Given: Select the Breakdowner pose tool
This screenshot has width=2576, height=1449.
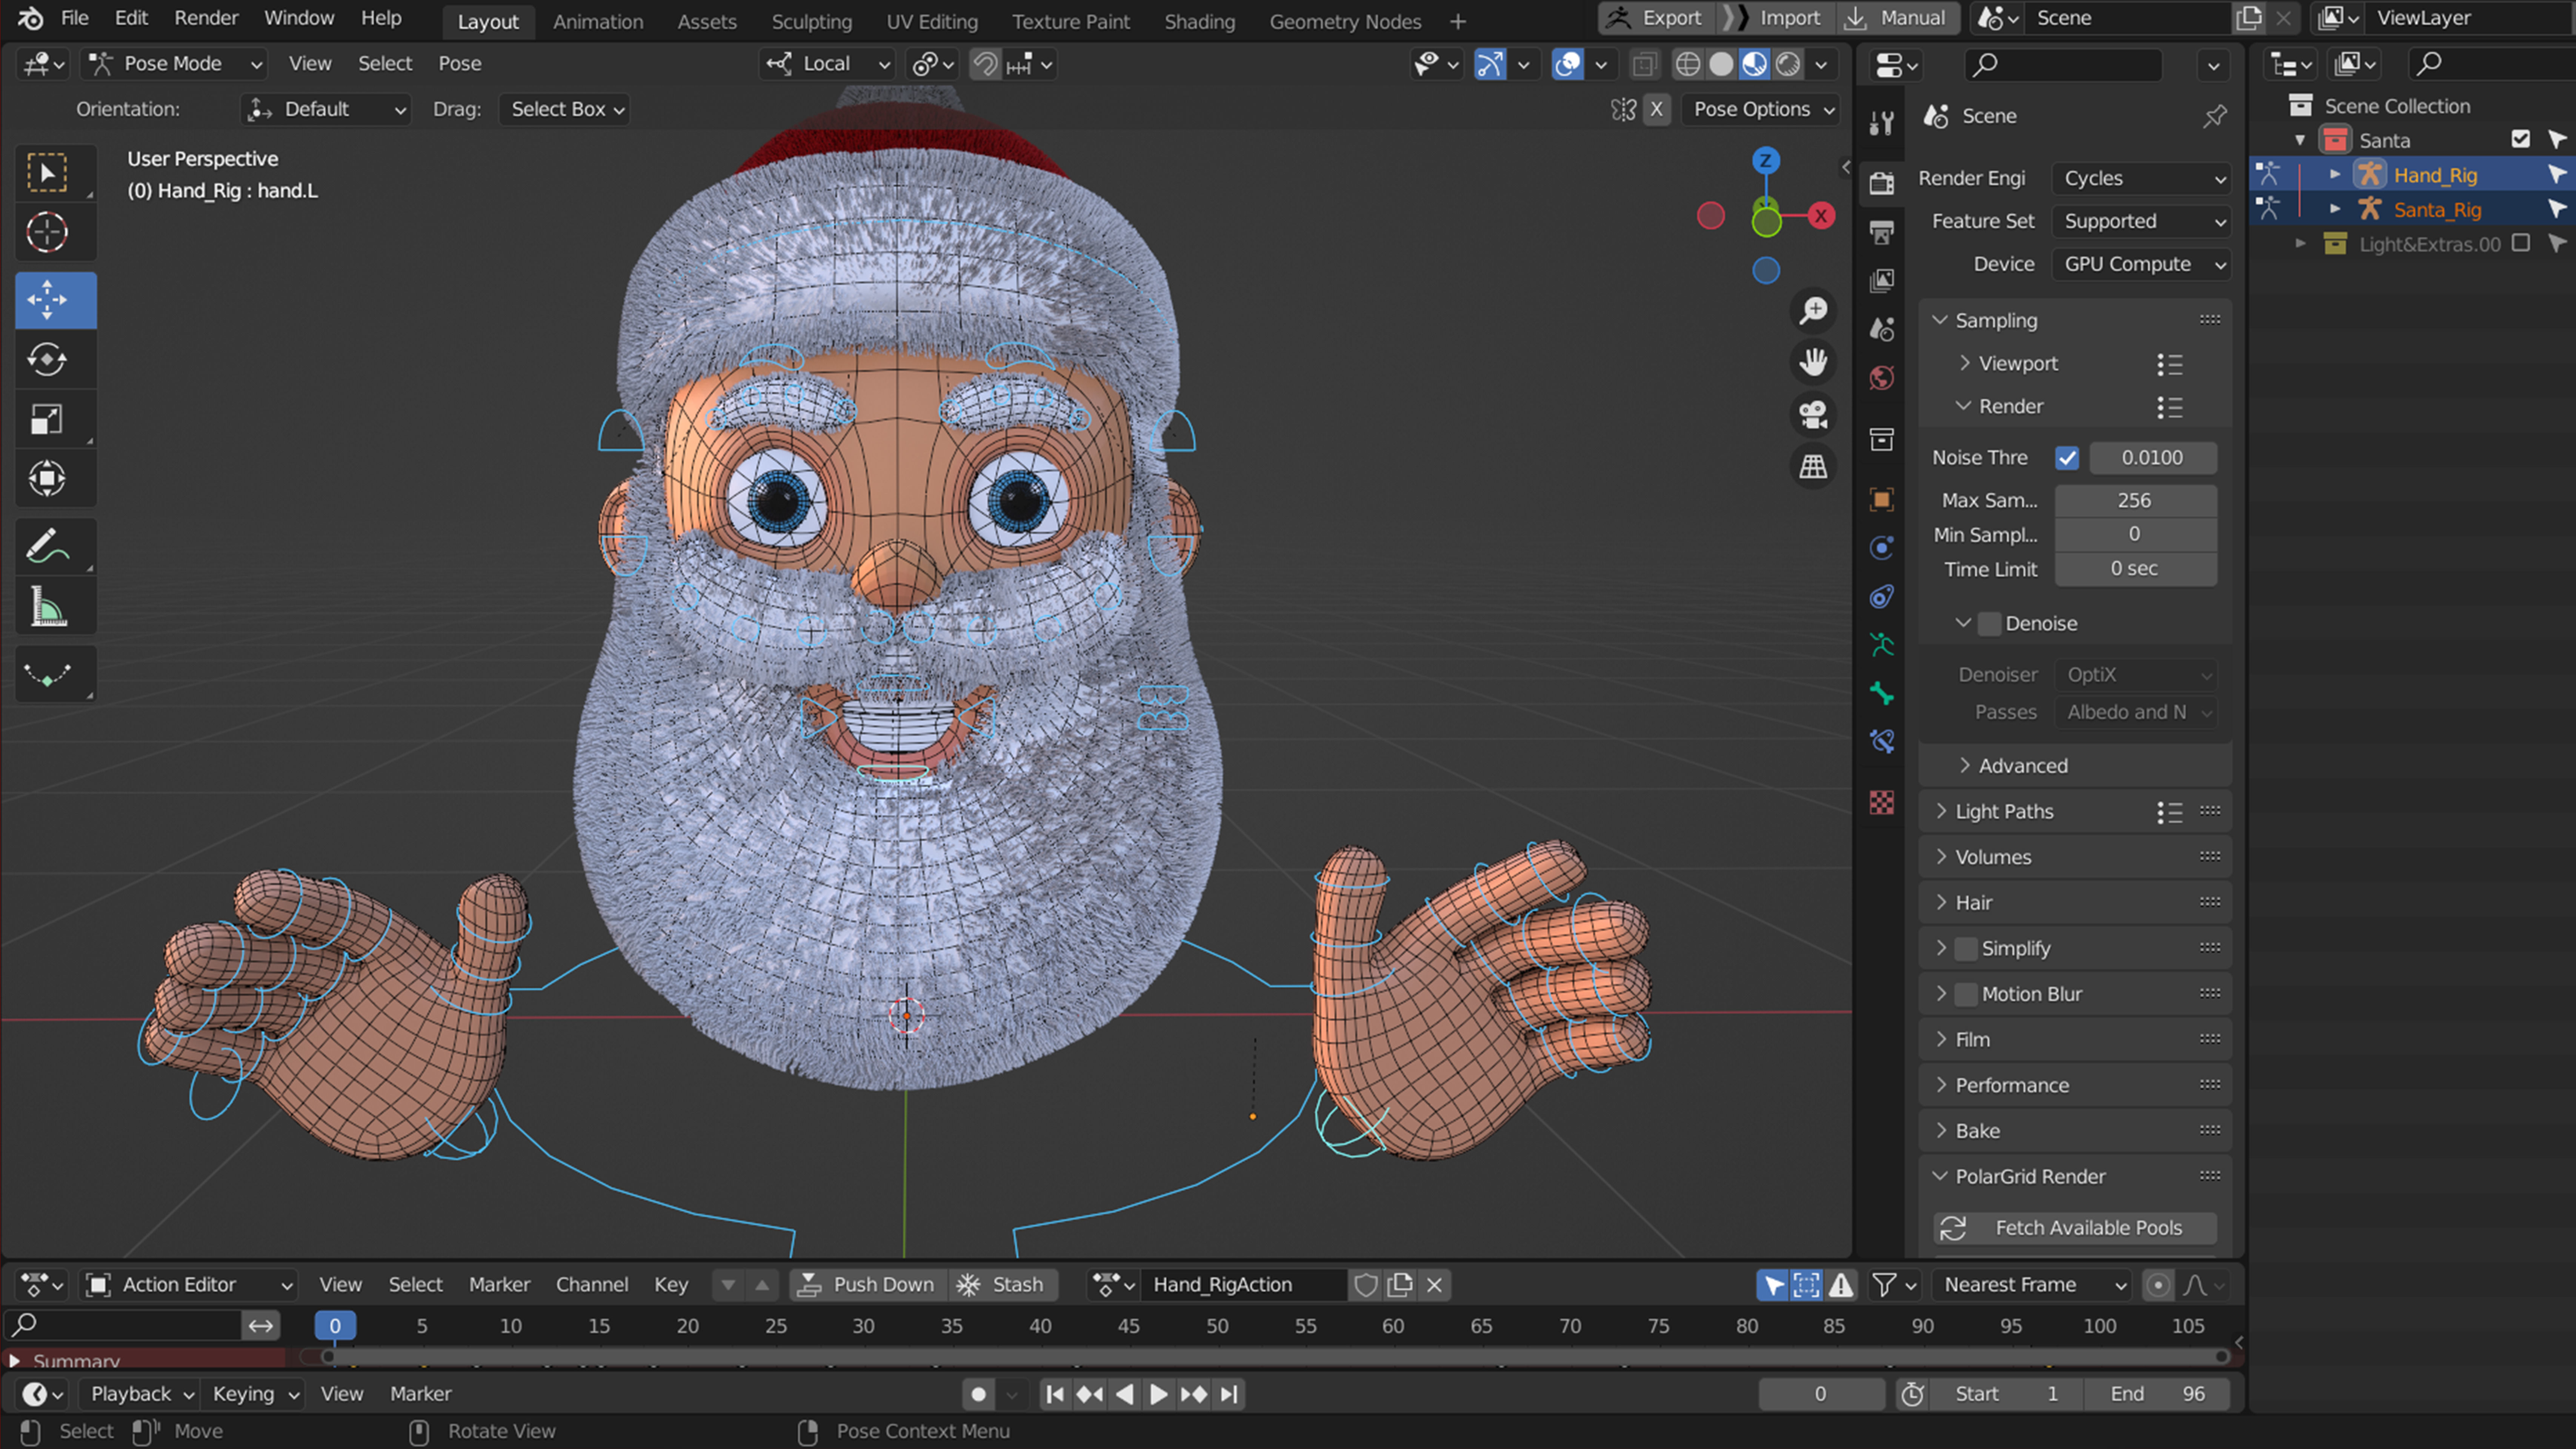Looking at the screenshot, I should pos(47,674).
